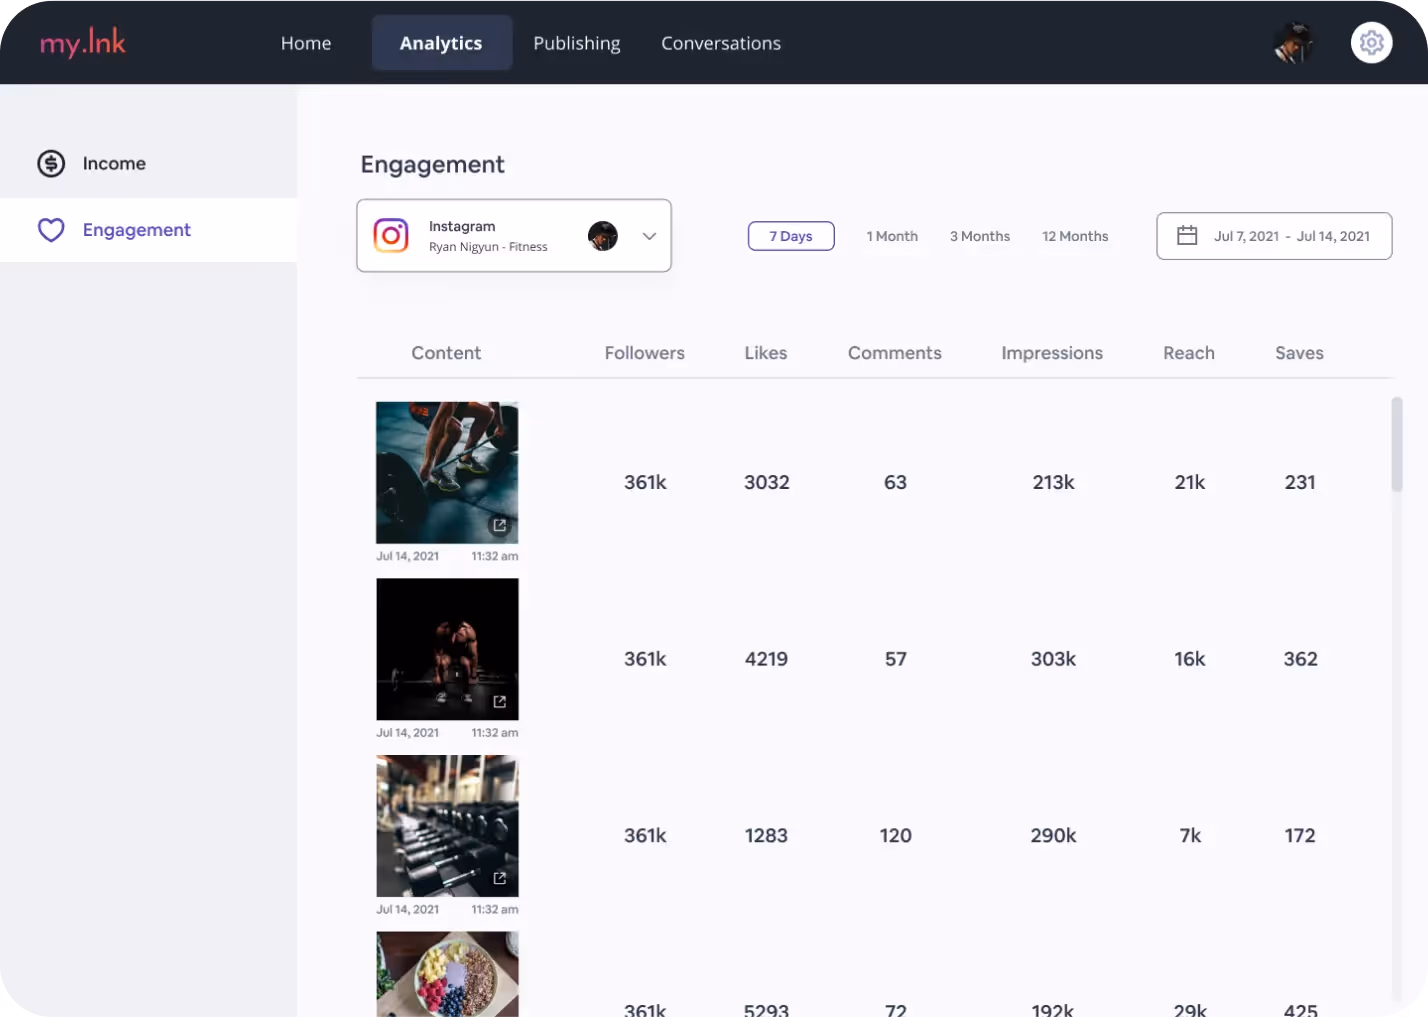Click the Comments column header
The width and height of the screenshot is (1428, 1017).
(895, 353)
